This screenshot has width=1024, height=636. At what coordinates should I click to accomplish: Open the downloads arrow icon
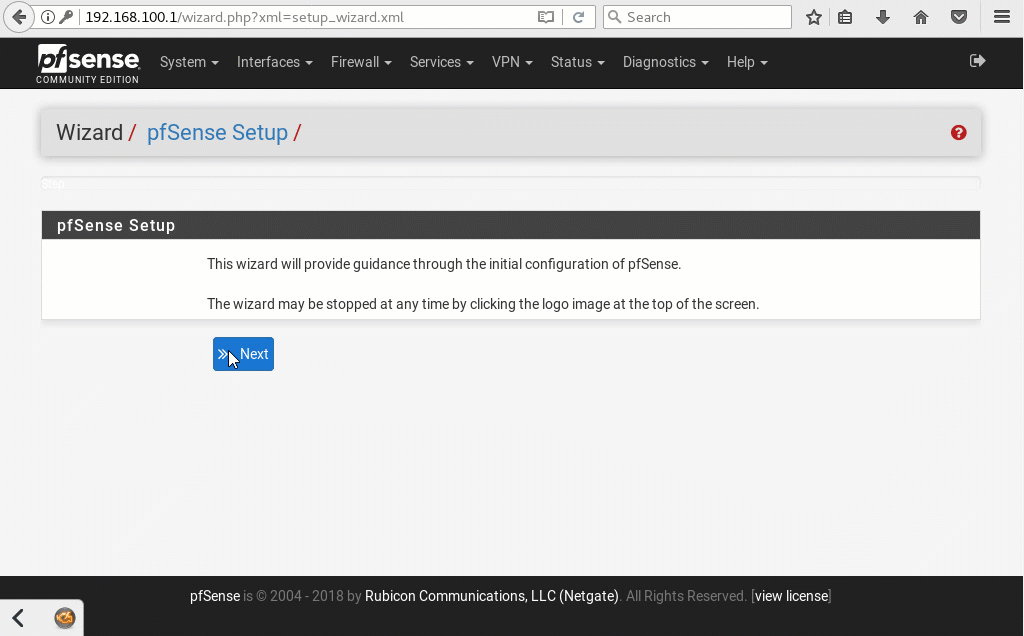[883, 17]
